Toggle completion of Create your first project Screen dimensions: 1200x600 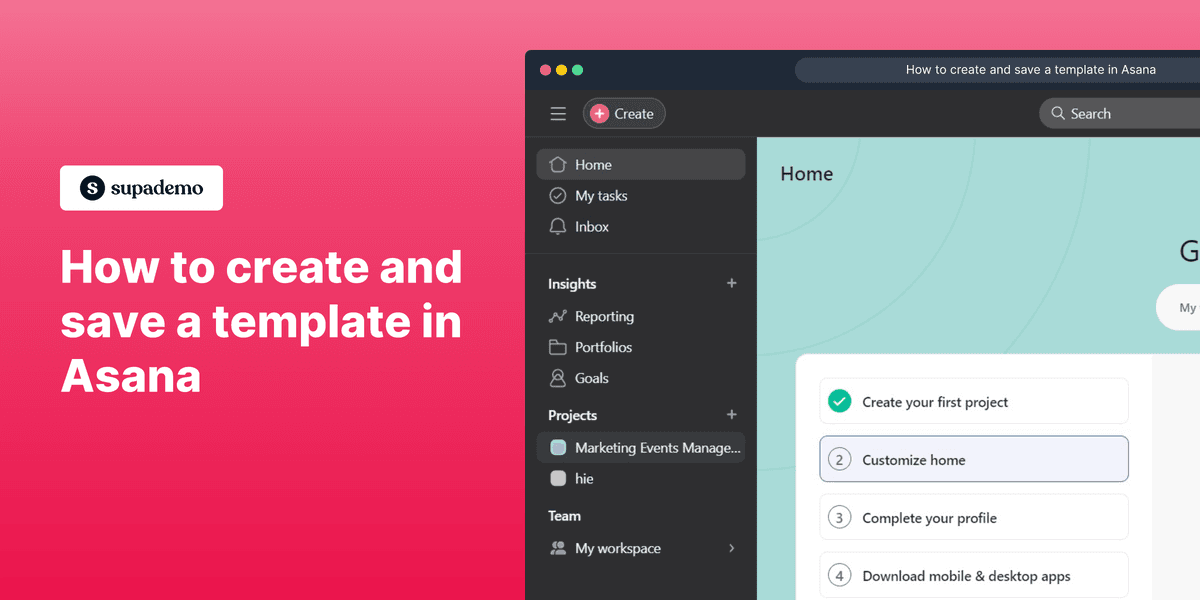(x=840, y=400)
